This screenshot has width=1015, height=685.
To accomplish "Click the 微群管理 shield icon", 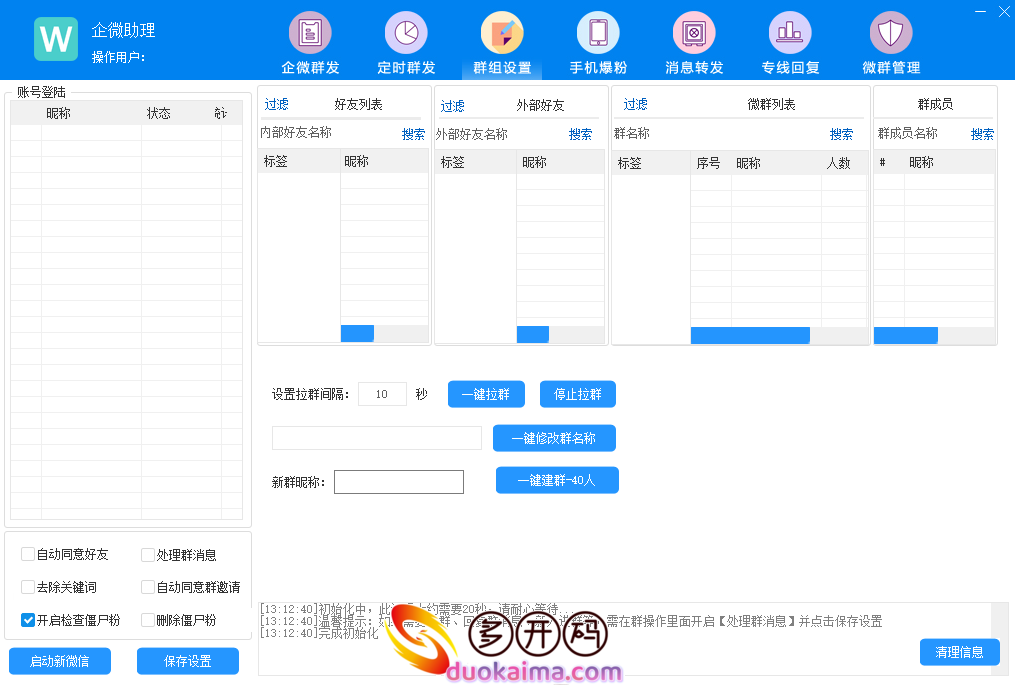I will (890, 33).
